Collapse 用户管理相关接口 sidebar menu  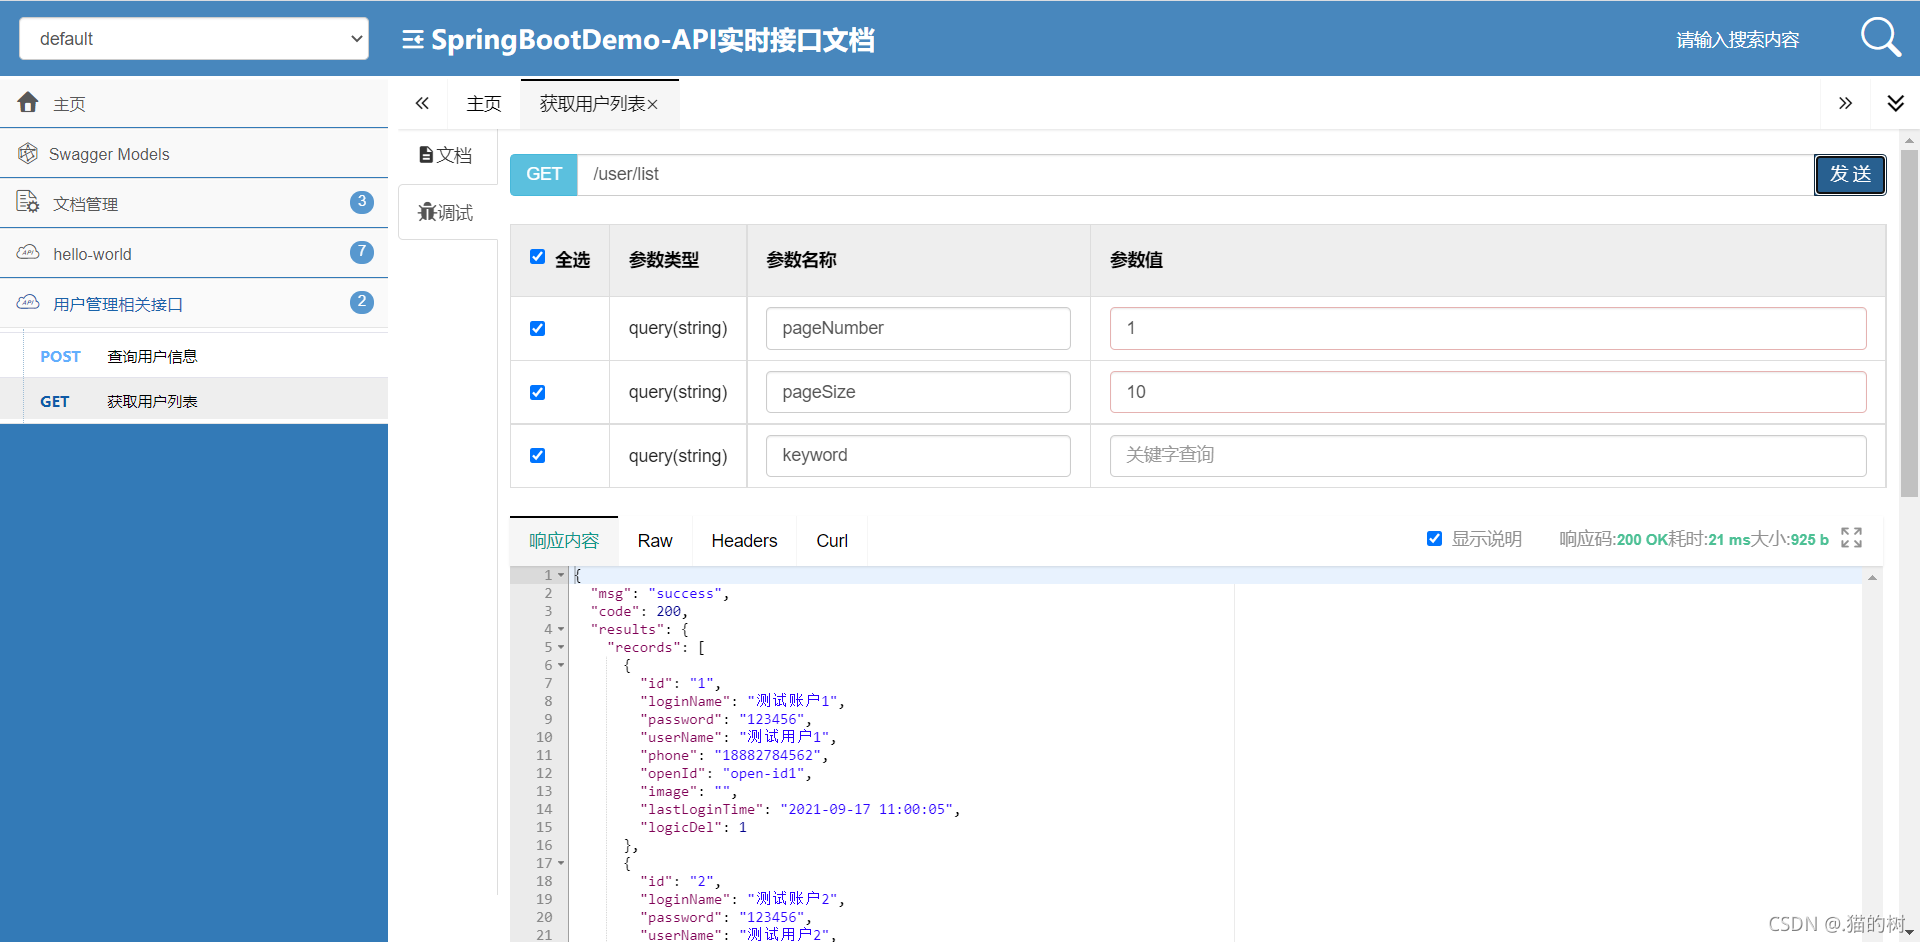coord(194,303)
